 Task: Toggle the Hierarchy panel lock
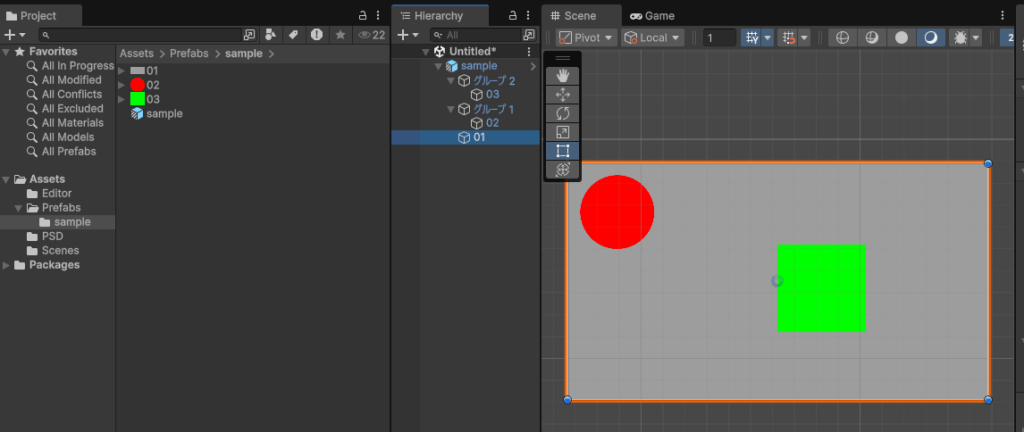pyautogui.click(x=513, y=15)
